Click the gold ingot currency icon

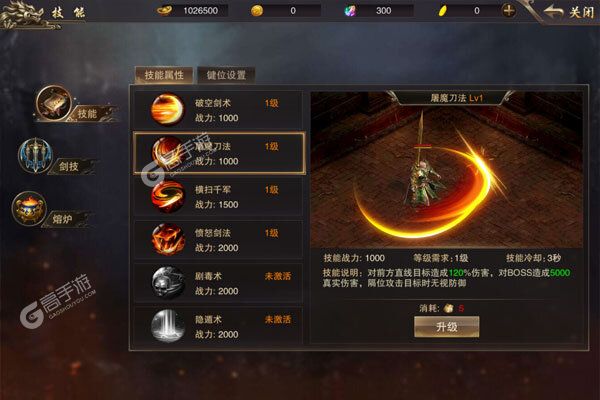(x=165, y=10)
